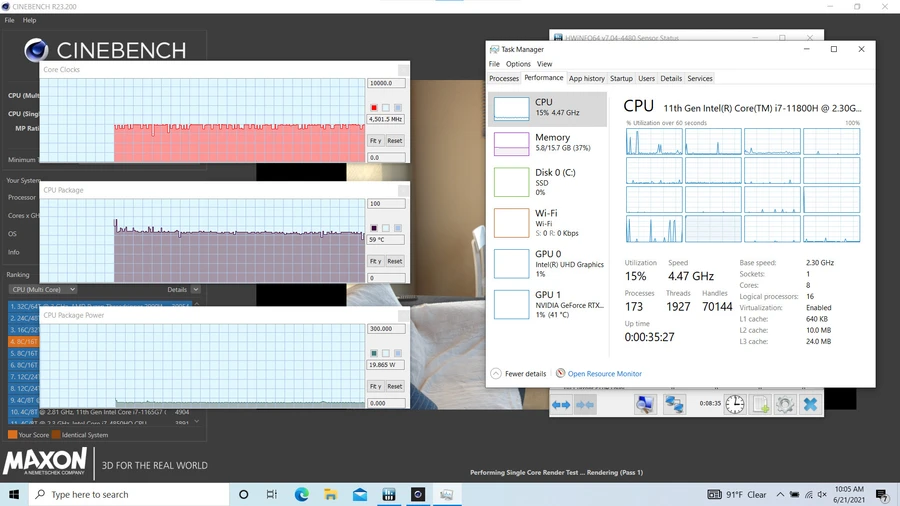900x506 pixels.
Task: Click the Wi-Fi network tray icon
Action: click(808, 495)
